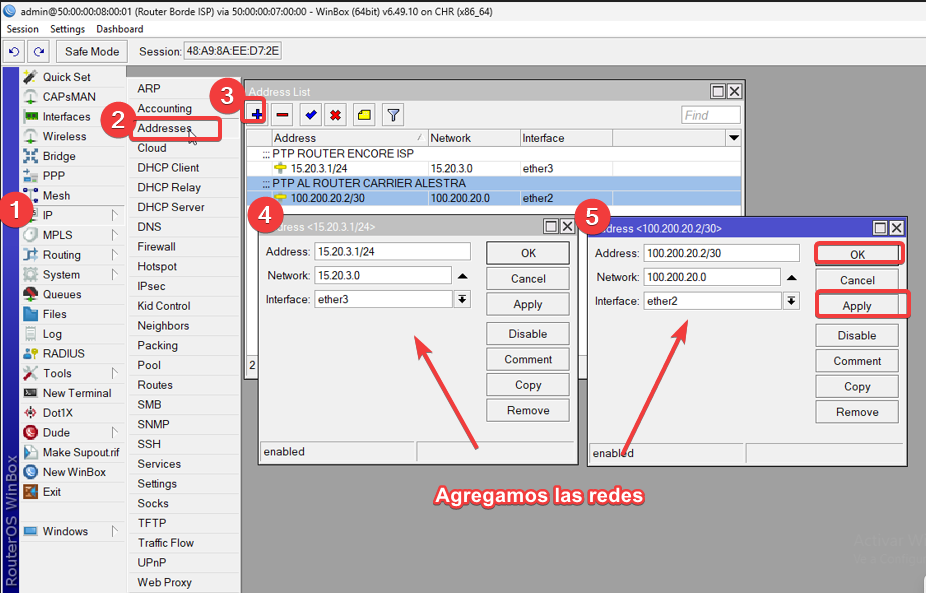This screenshot has height=593, width=926.
Task: Click the red minus Remove icon
Action: coord(282,115)
